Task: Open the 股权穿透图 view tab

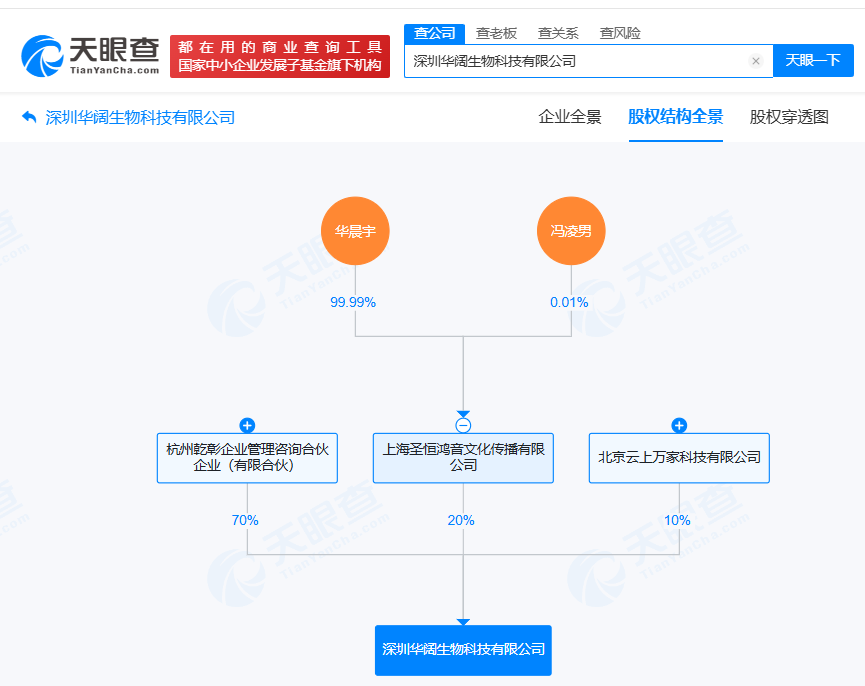Action: pos(791,117)
